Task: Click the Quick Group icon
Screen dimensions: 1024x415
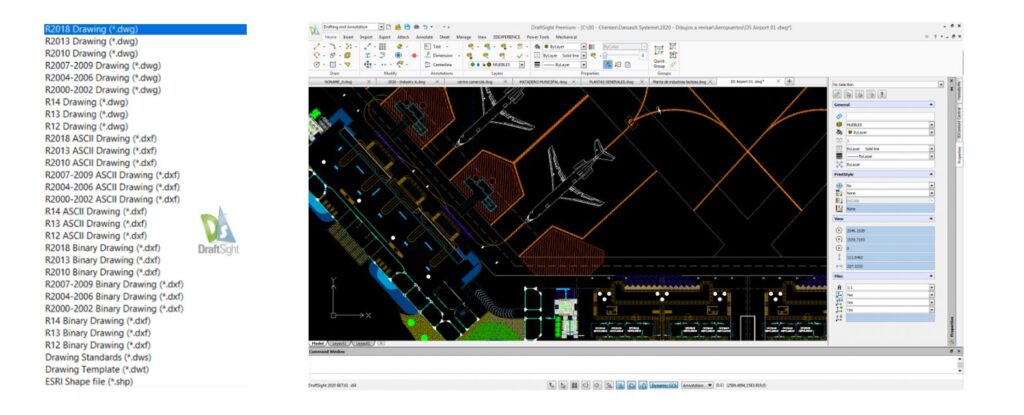Action: click(x=660, y=56)
